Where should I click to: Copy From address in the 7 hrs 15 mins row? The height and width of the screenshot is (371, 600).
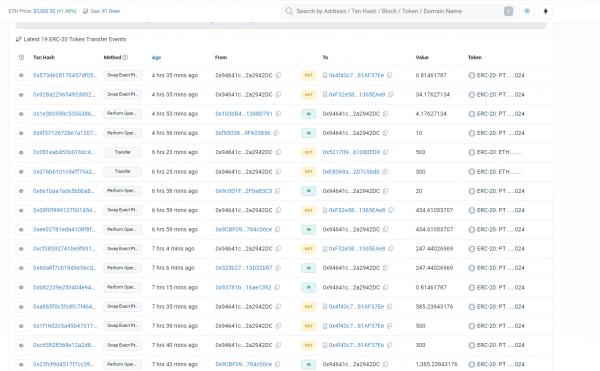(x=277, y=287)
